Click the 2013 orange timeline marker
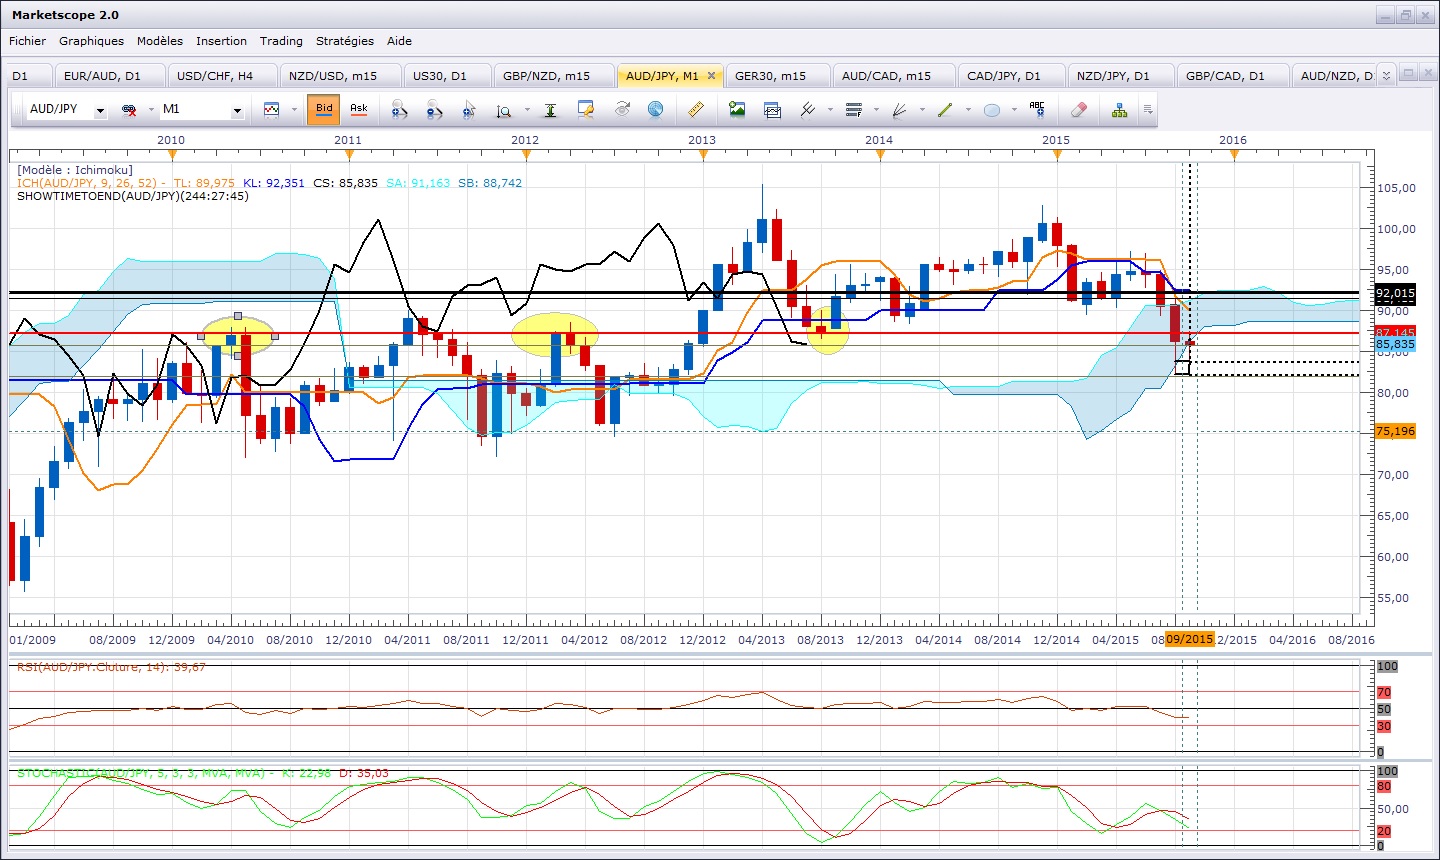Image resolution: width=1440 pixels, height=860 pixels. pyautogui.click(x=703, y=155)
